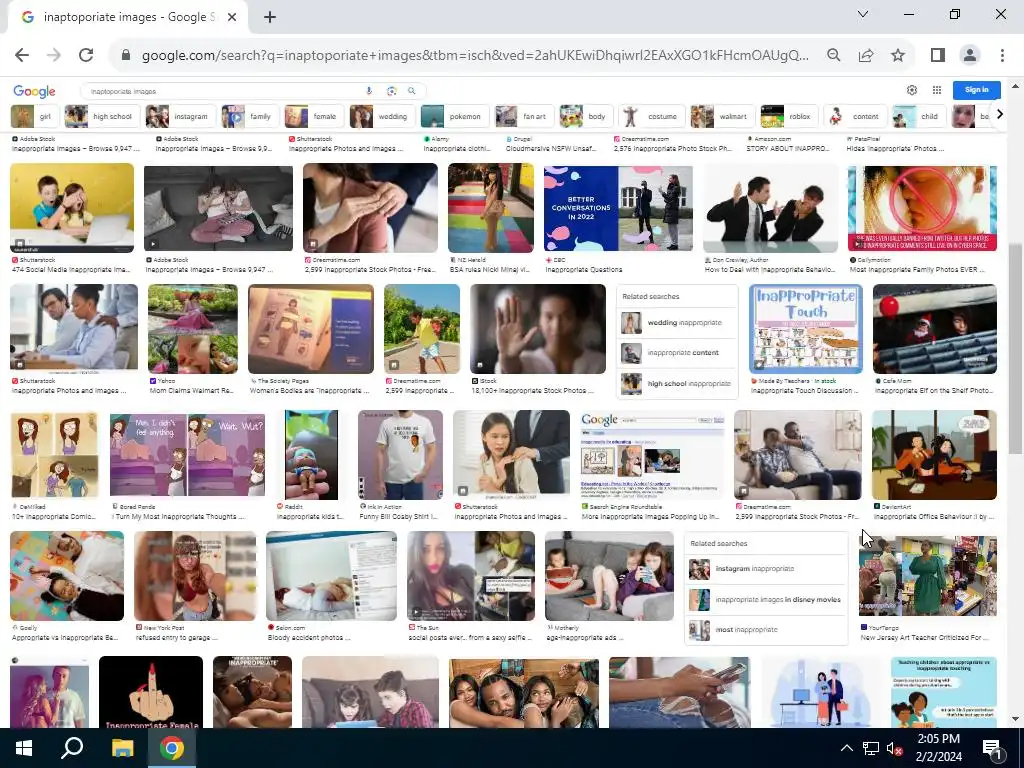Filter results by 'high school' chip
This screenshot has height=768, width=1024.
[x=101, y=116]
